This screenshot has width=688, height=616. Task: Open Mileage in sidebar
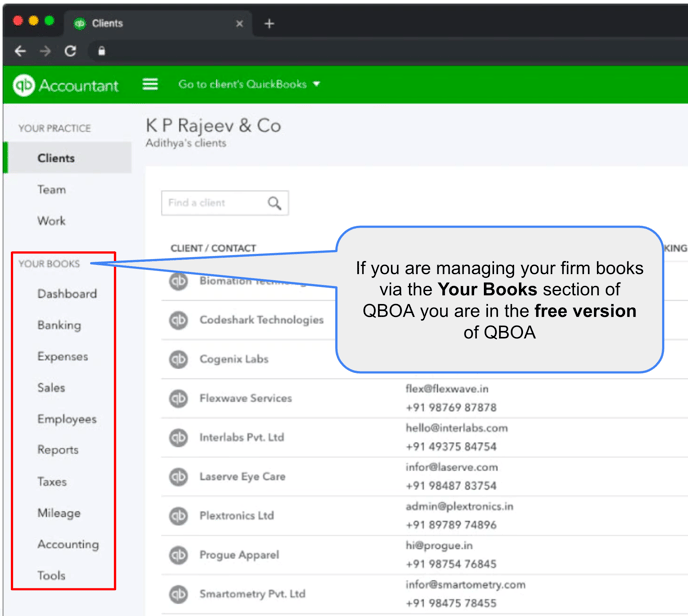click(x=59, y=513)
